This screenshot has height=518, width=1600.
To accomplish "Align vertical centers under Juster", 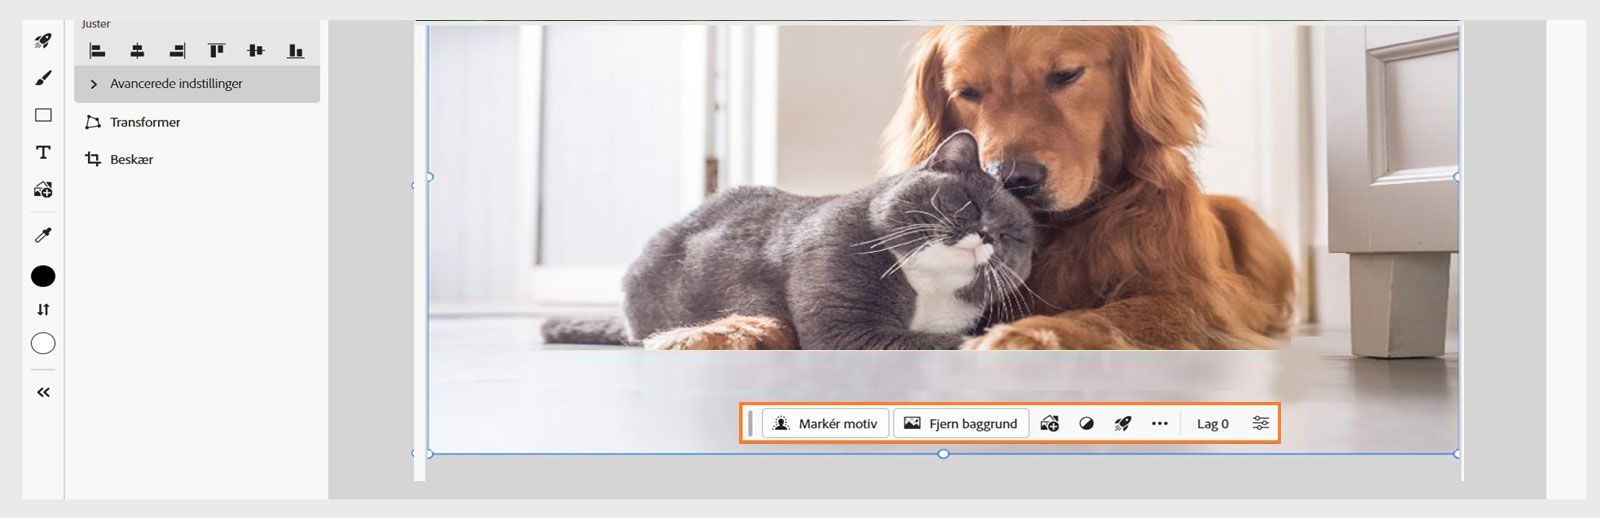I will (x=256, y=50).
